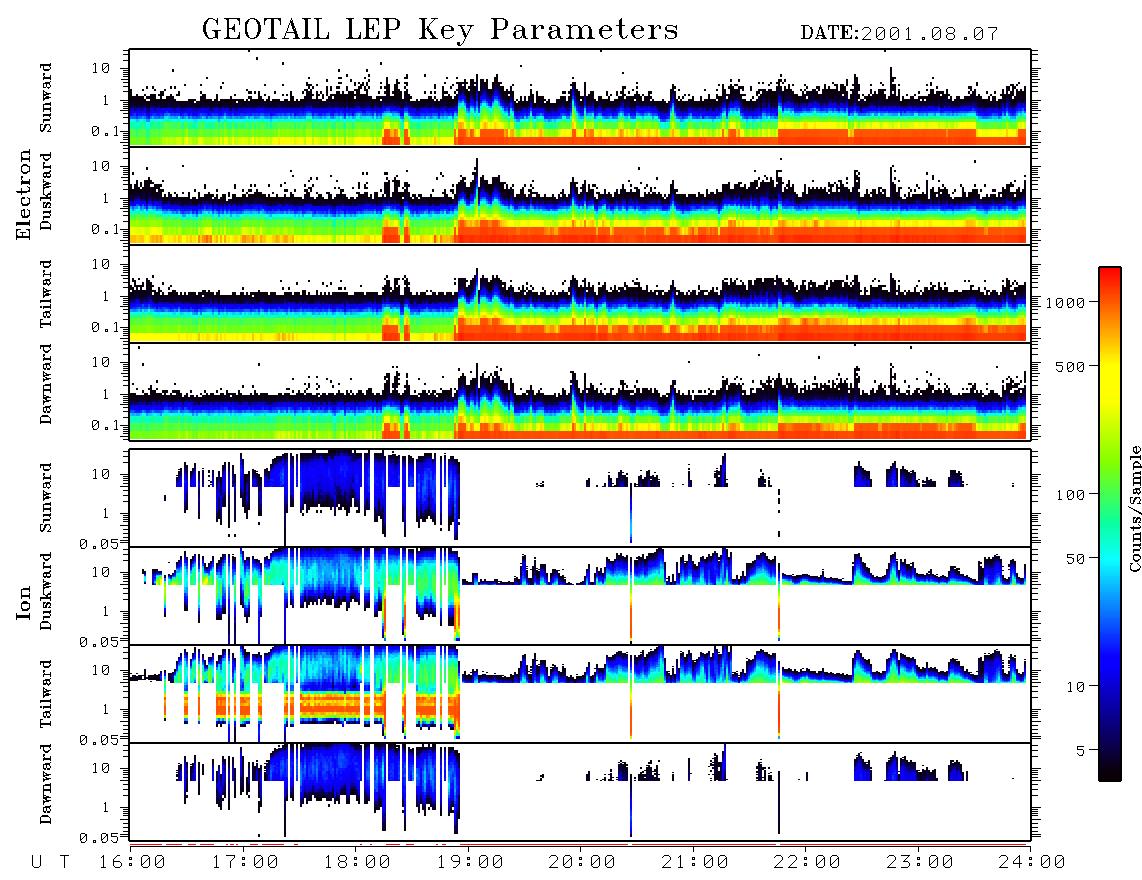The image size is (1142, 880).
Task: Select the DATE:2001.08.07 label
Action: pos(899,34)
